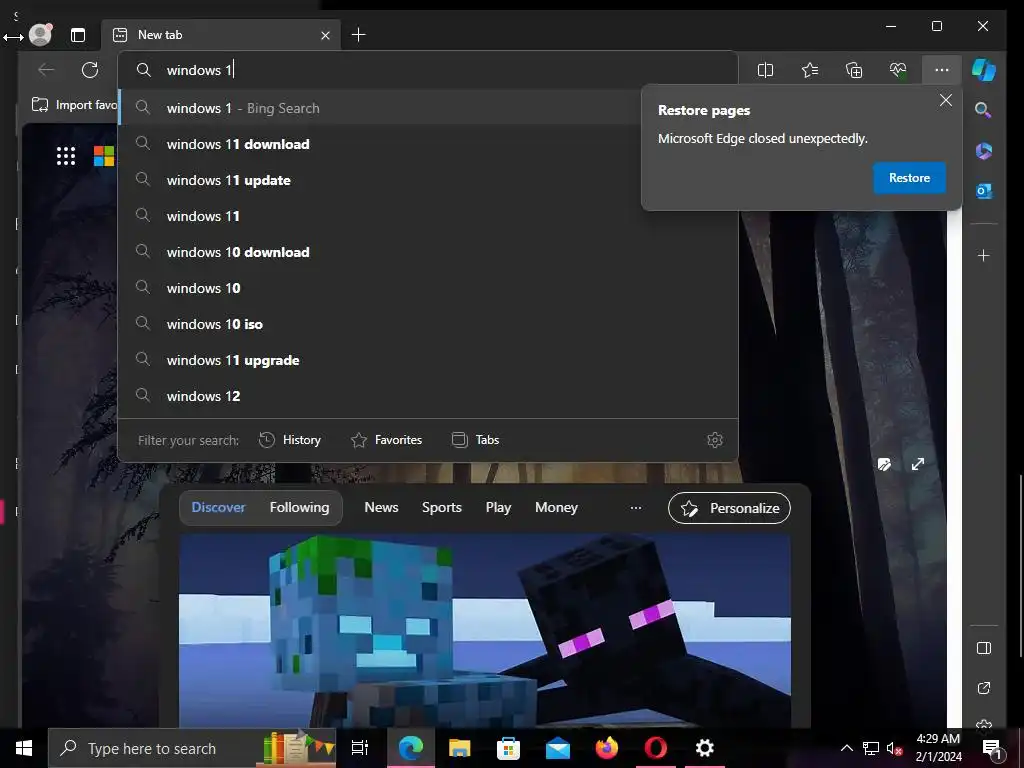Select the plain windows 10 suggestion
Image resolution: width=1024 pixels, height=768 pixels.
(428, 288)
